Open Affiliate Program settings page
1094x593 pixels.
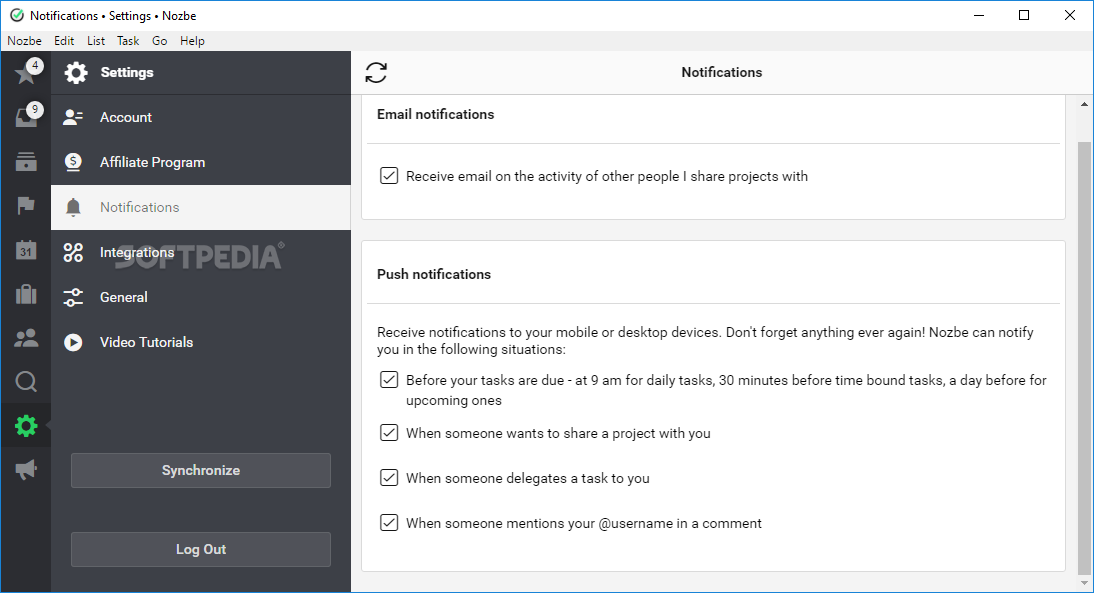201,163
